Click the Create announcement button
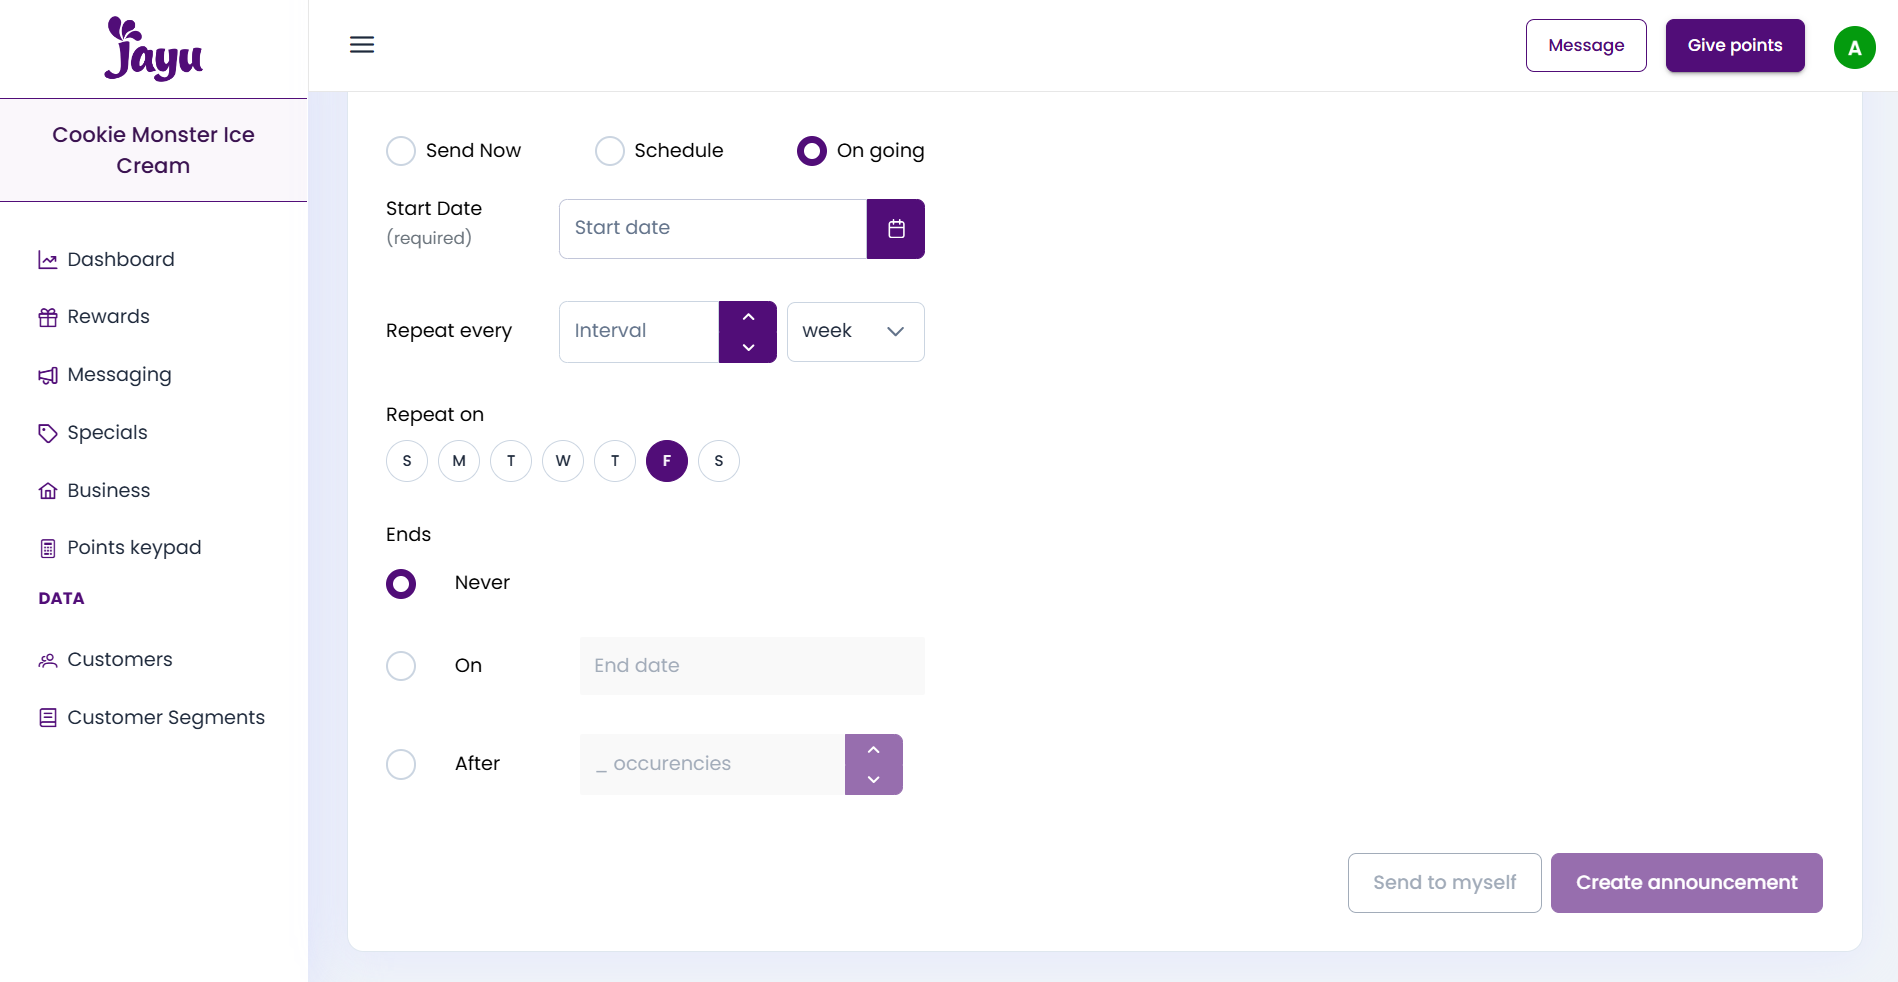1898x982 pixels. click(1686, 883)
